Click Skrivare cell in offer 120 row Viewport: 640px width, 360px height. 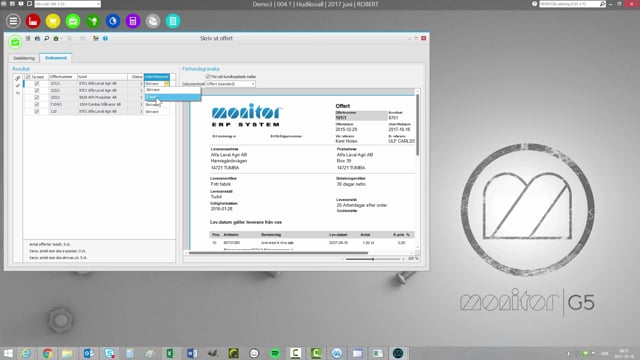pyautogui.click(x=157, y=111)
